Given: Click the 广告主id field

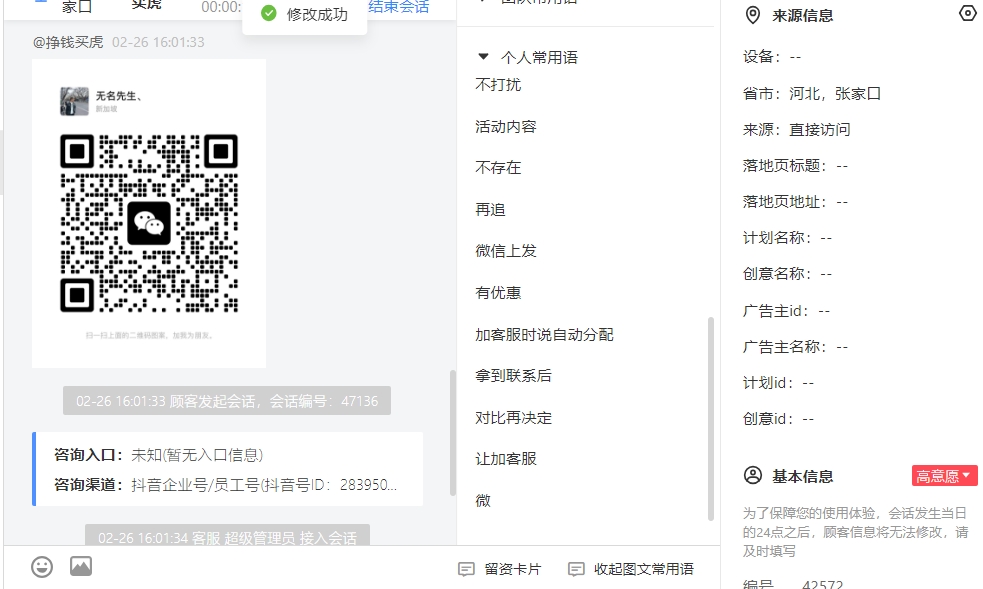Looking at the screenshot, I should click(786, 310).
